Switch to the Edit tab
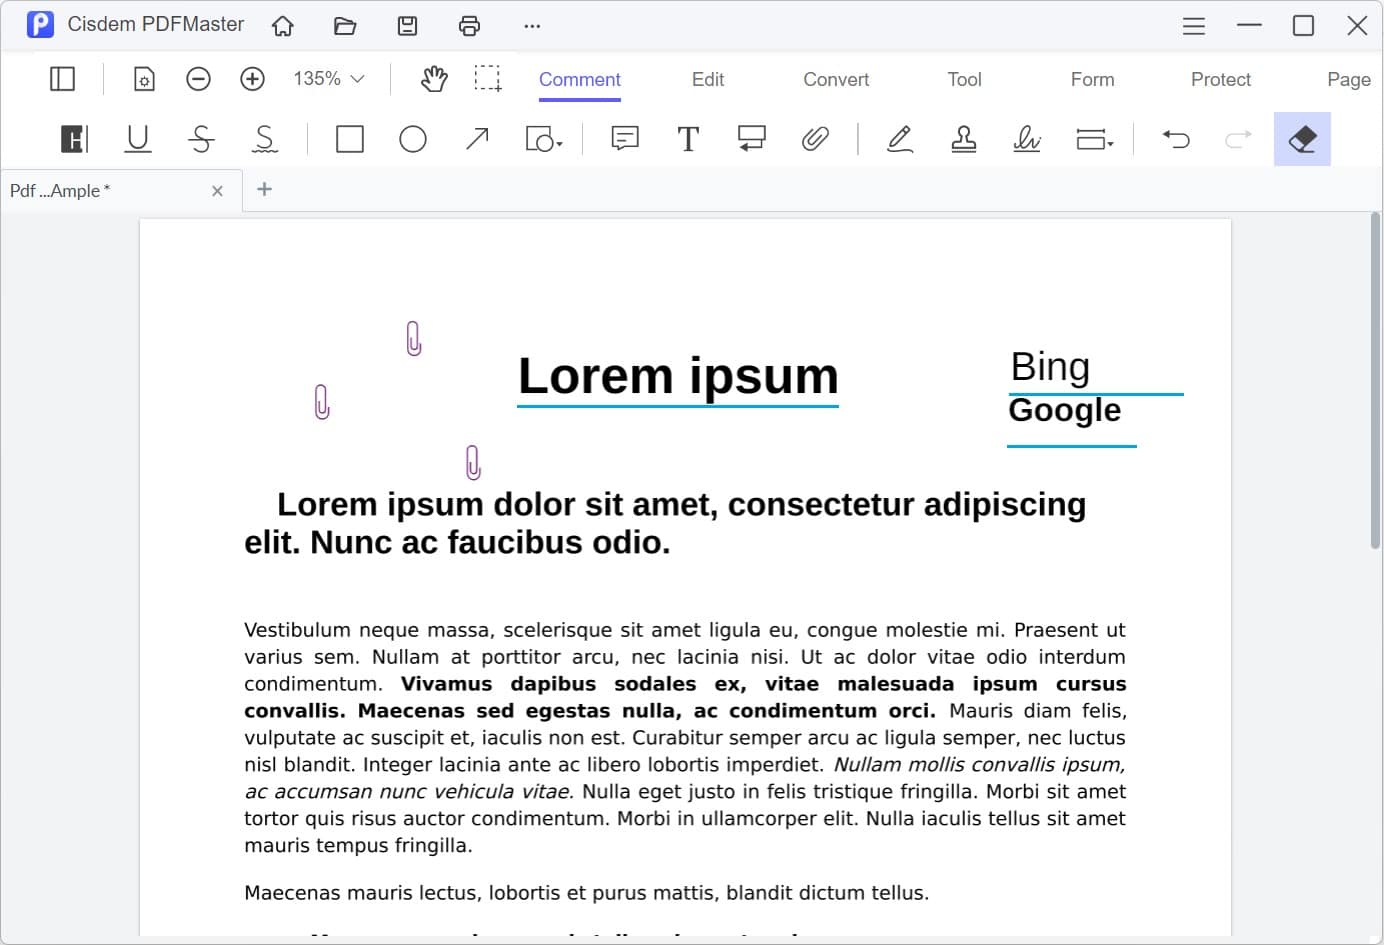 coord(707,80)
